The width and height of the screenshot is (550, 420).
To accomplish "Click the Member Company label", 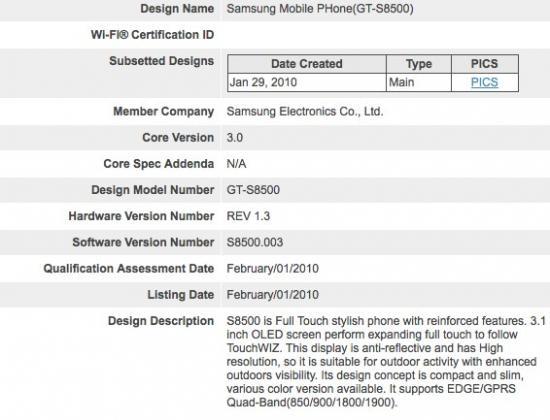I will click(x=163, y=112).
